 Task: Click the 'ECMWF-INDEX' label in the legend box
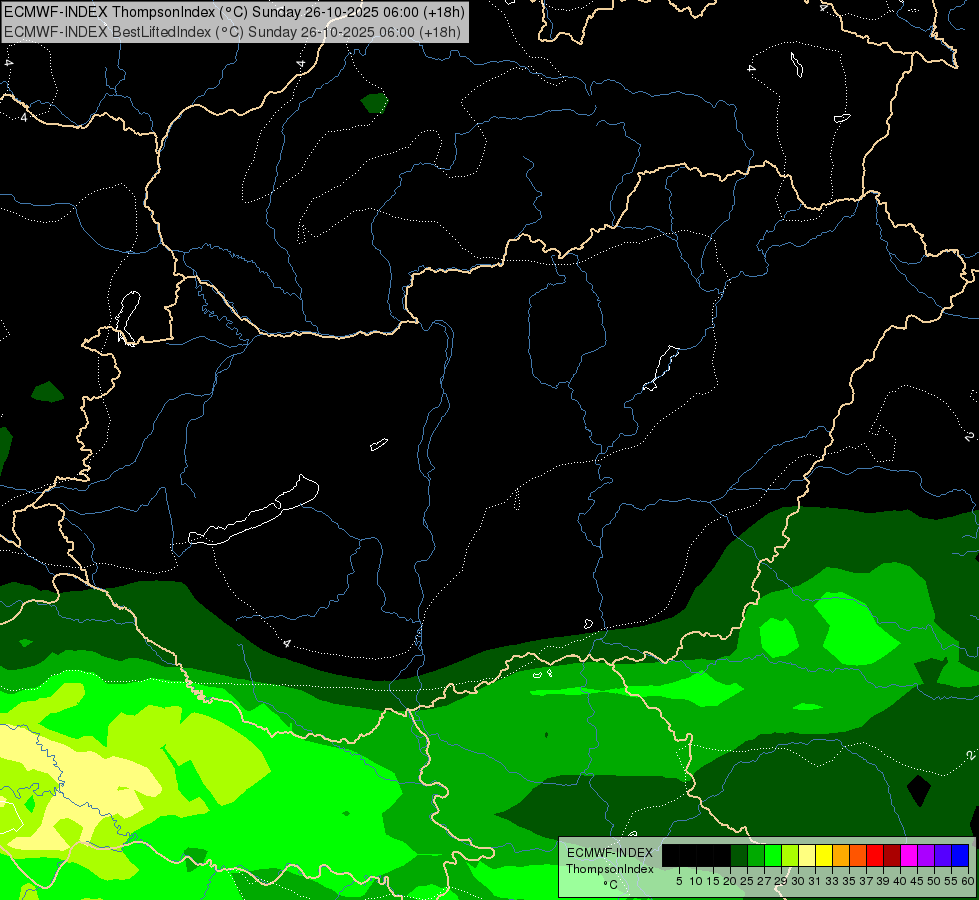pyautogui.click(x=610, y=853)
